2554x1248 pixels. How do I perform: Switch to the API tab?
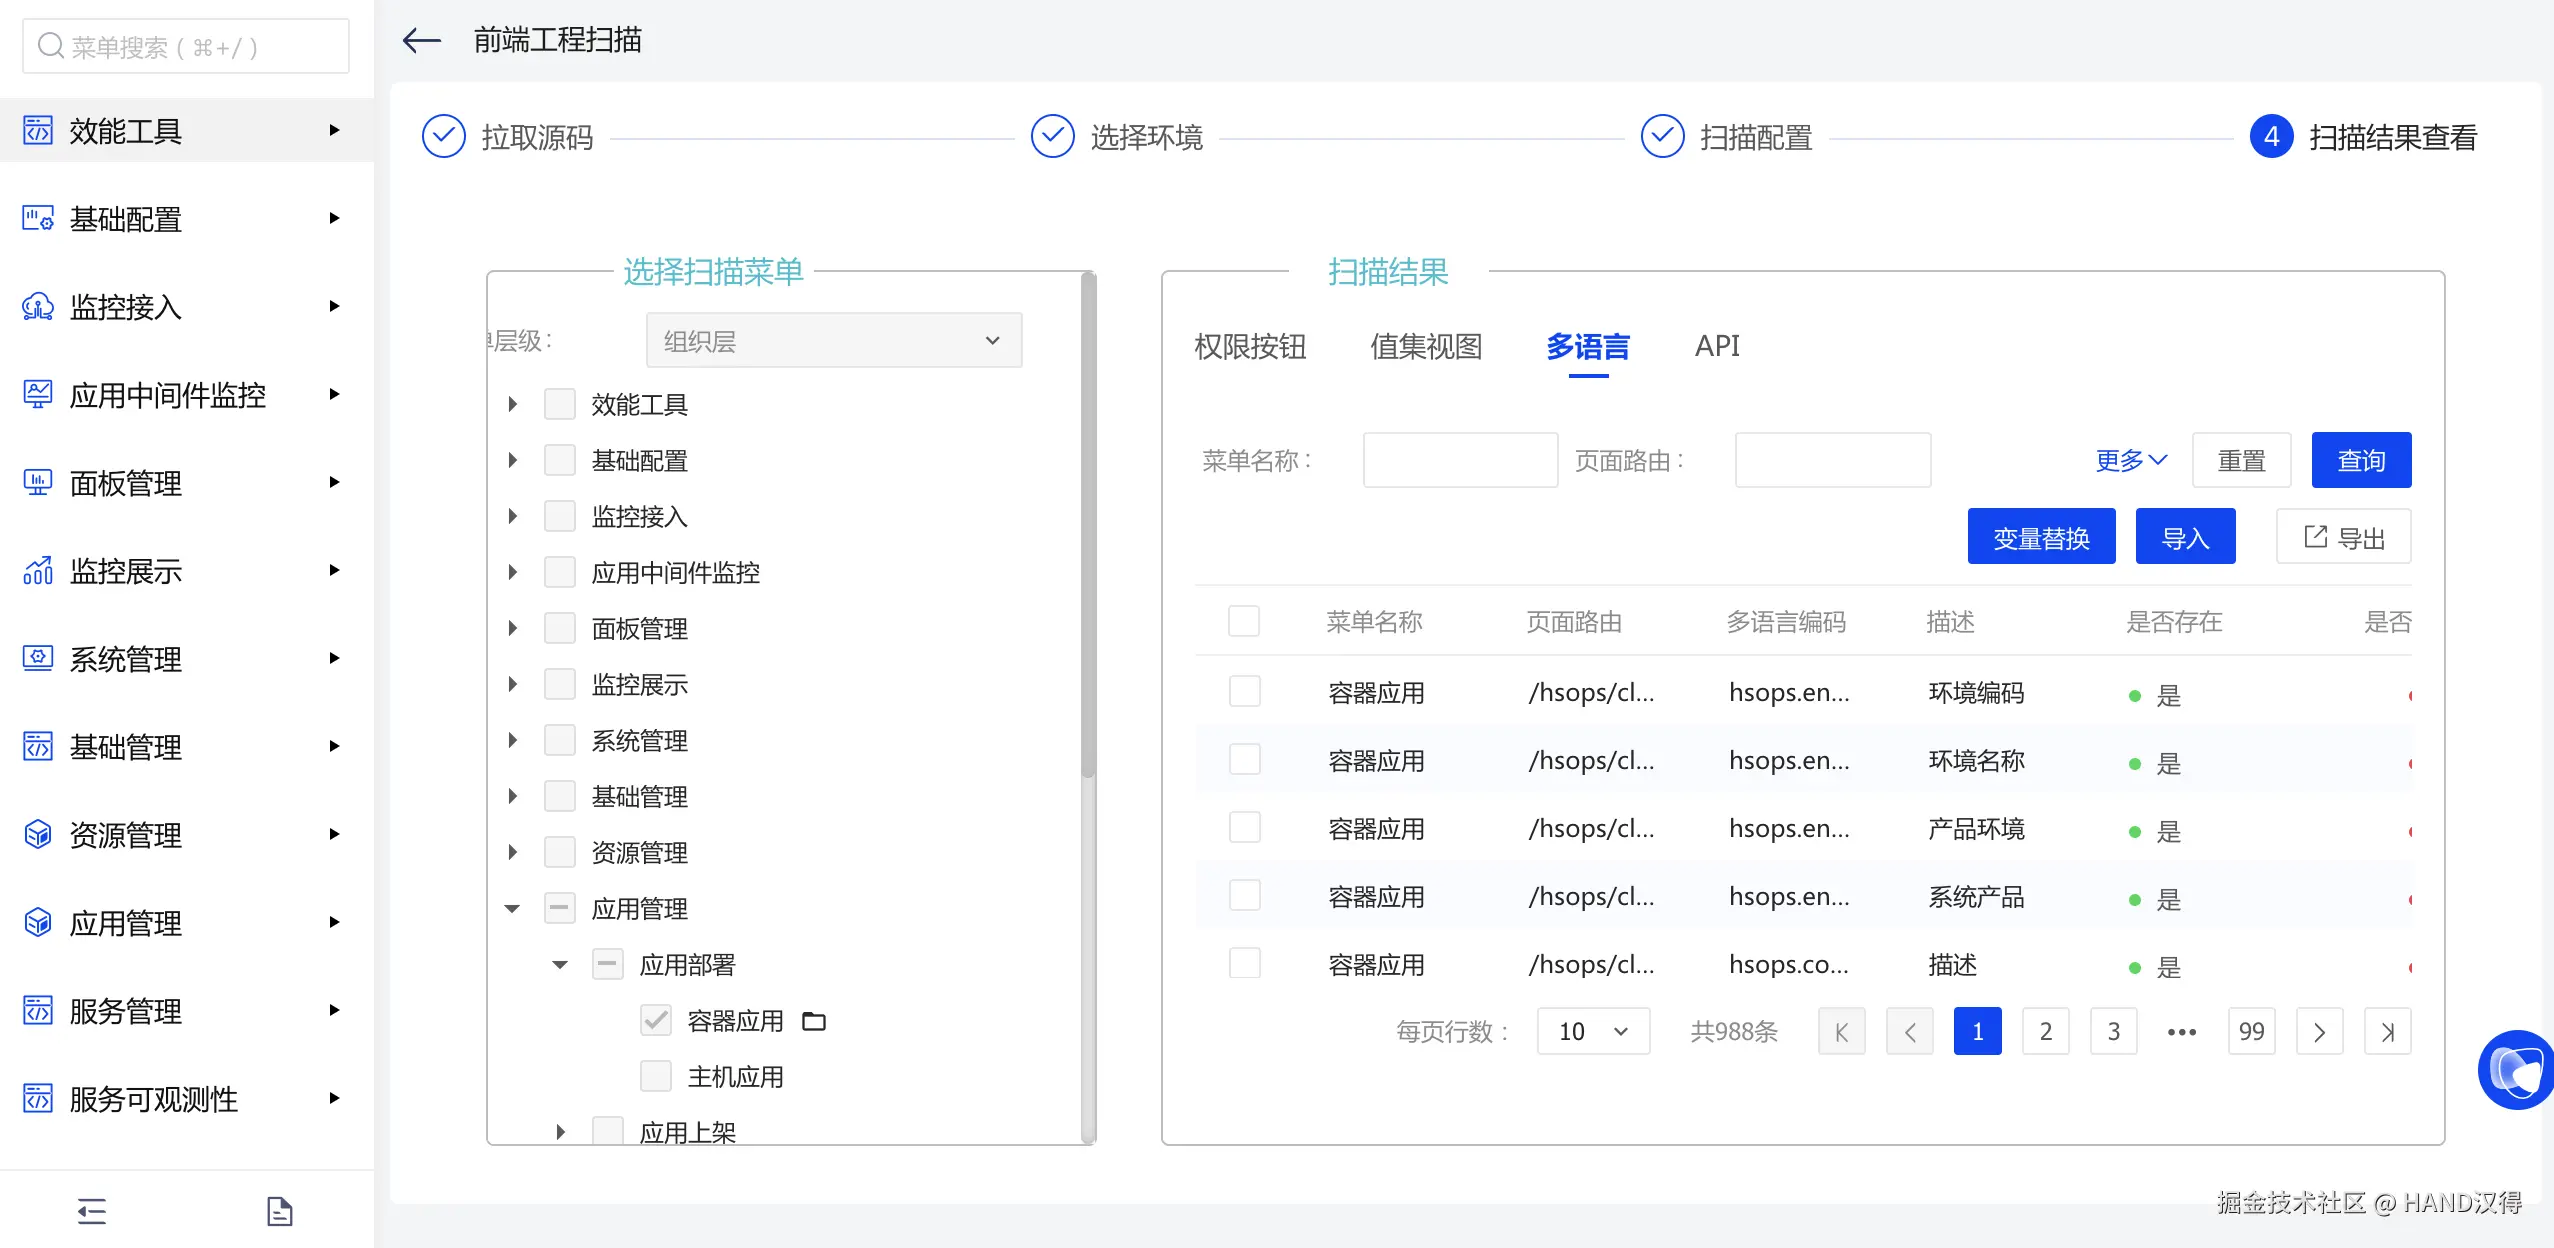click(1716, 346)
